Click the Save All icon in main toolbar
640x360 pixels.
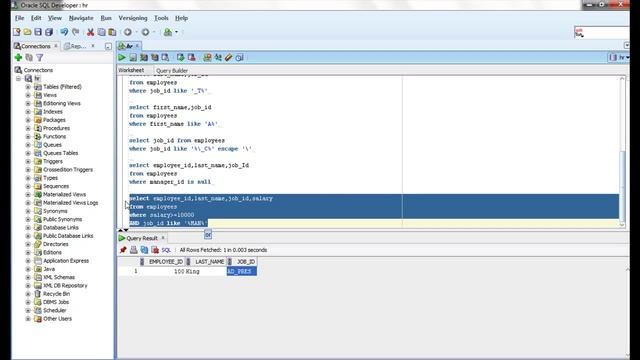point(49,32)
